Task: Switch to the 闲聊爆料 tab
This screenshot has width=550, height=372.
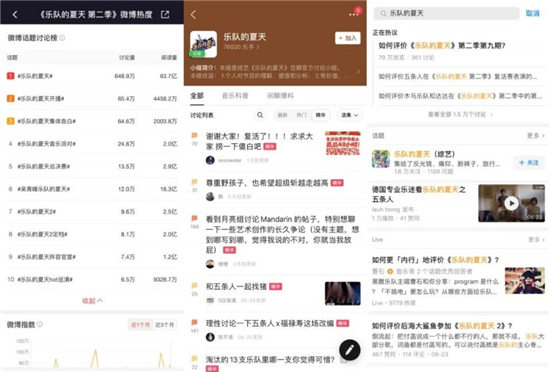Action: [280, 95]
